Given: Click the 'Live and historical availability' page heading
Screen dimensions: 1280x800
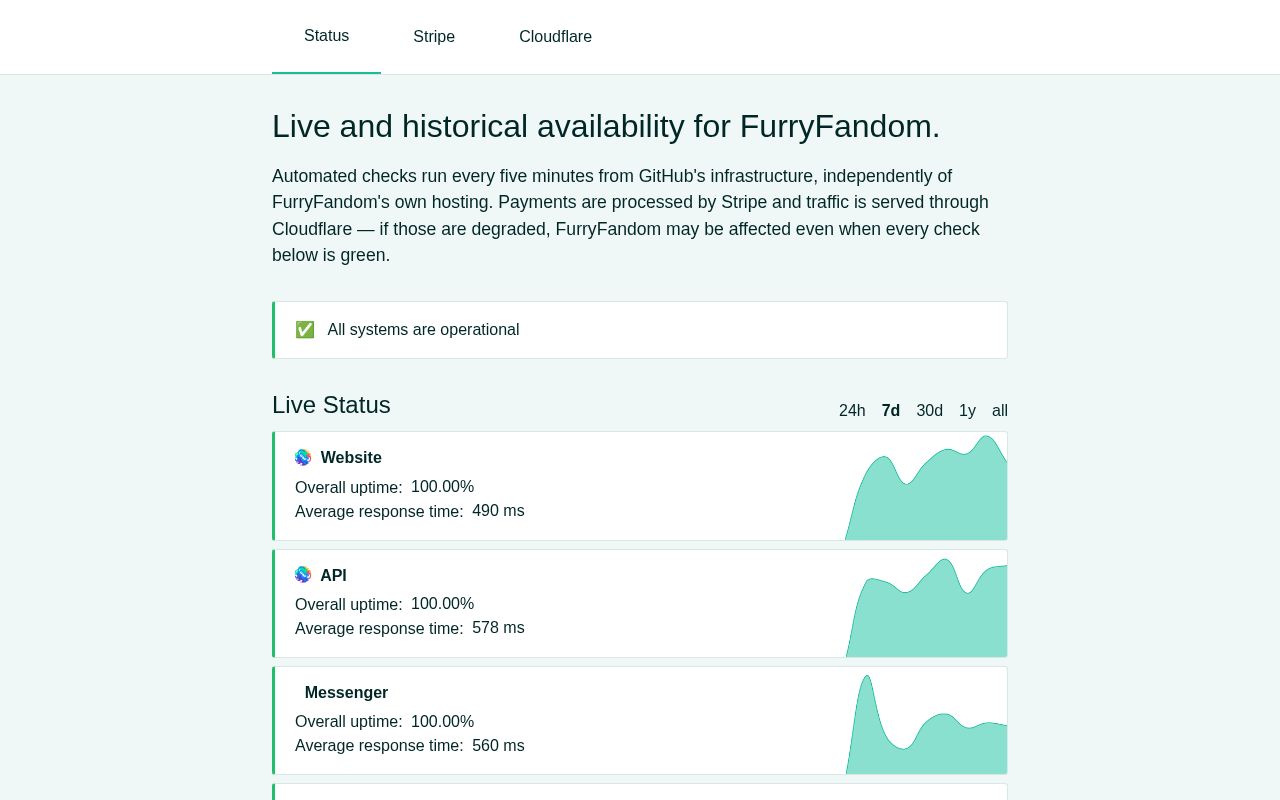Looking at the screenshot, I should pos(606,127).
